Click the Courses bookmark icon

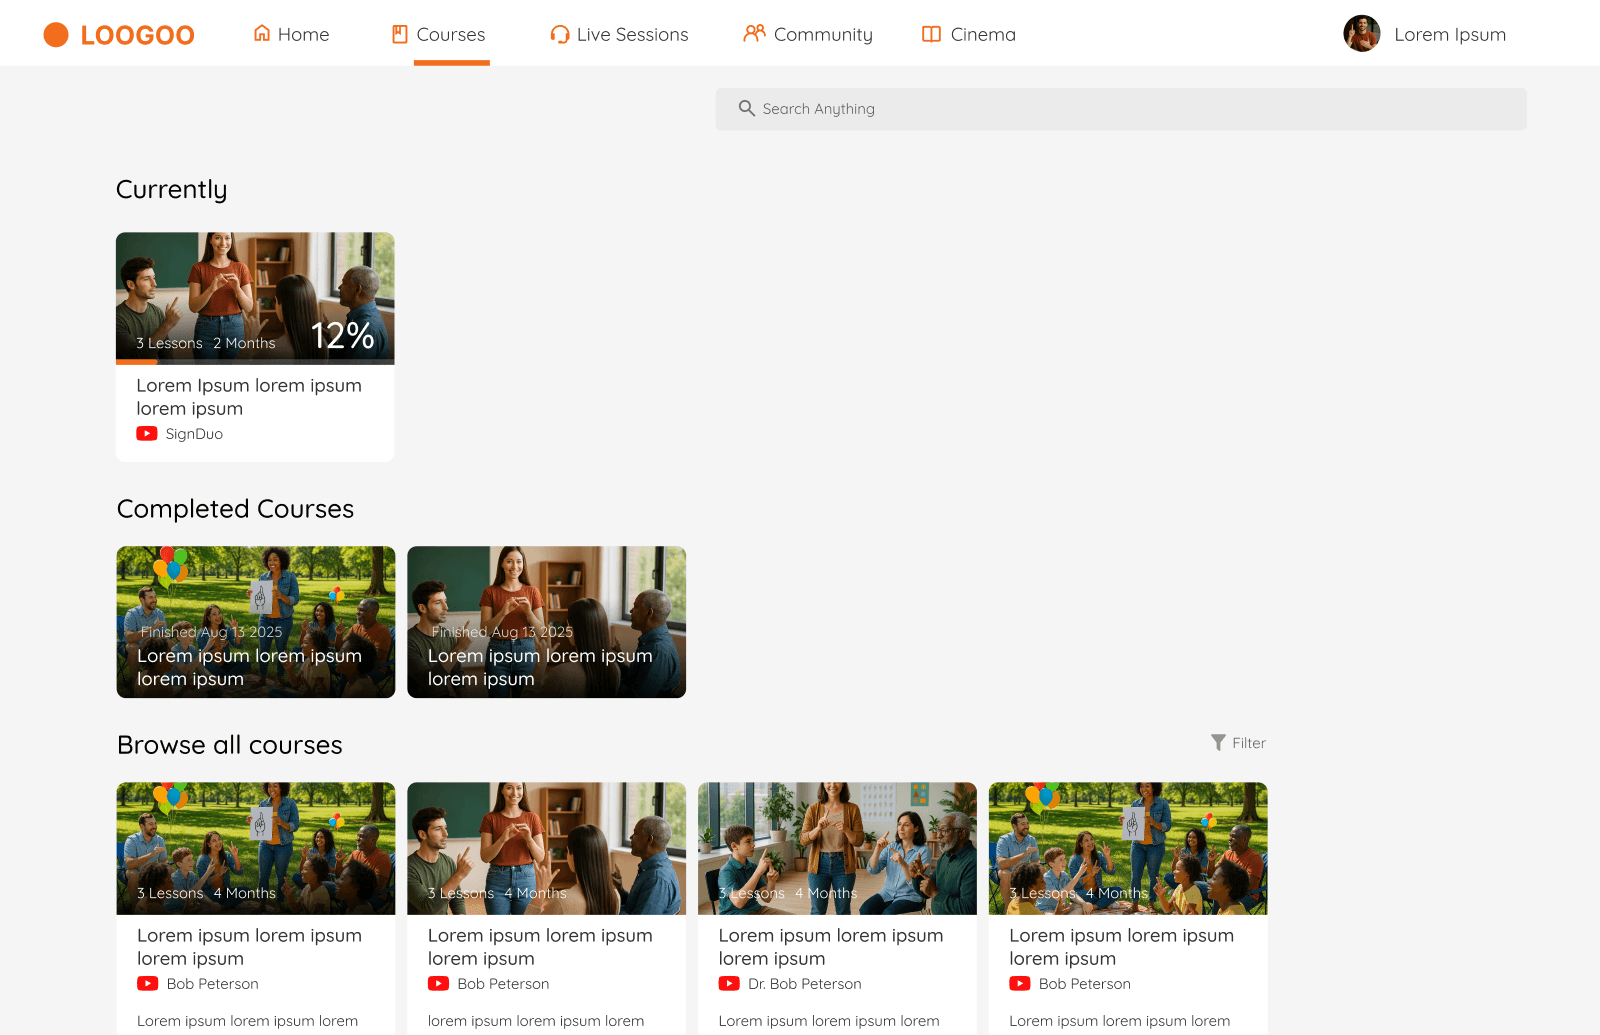tap(399, 34)
